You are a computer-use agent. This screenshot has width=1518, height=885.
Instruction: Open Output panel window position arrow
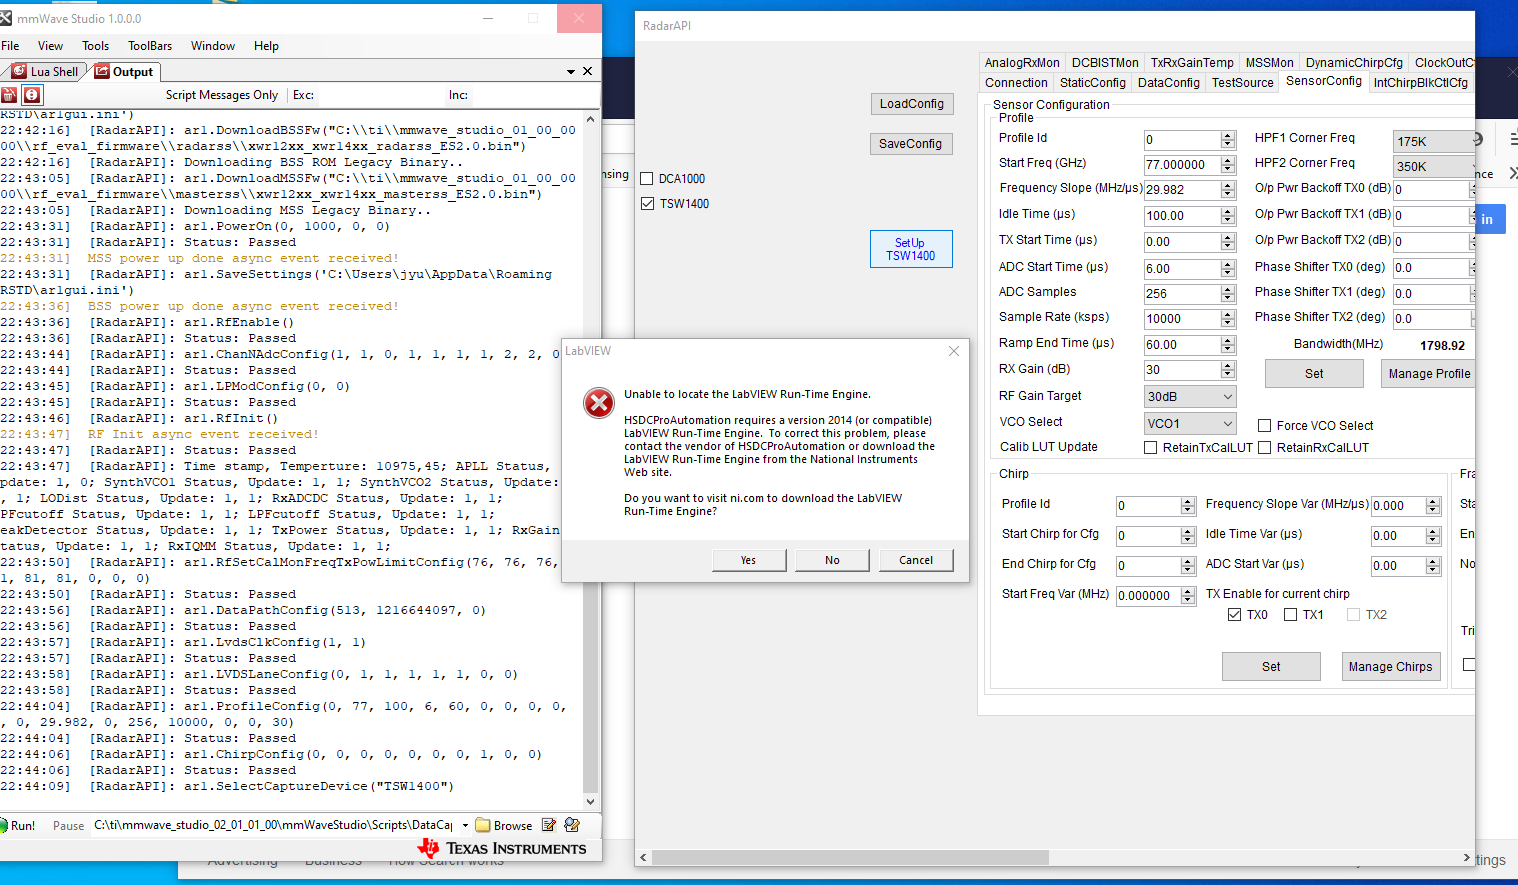571,72
